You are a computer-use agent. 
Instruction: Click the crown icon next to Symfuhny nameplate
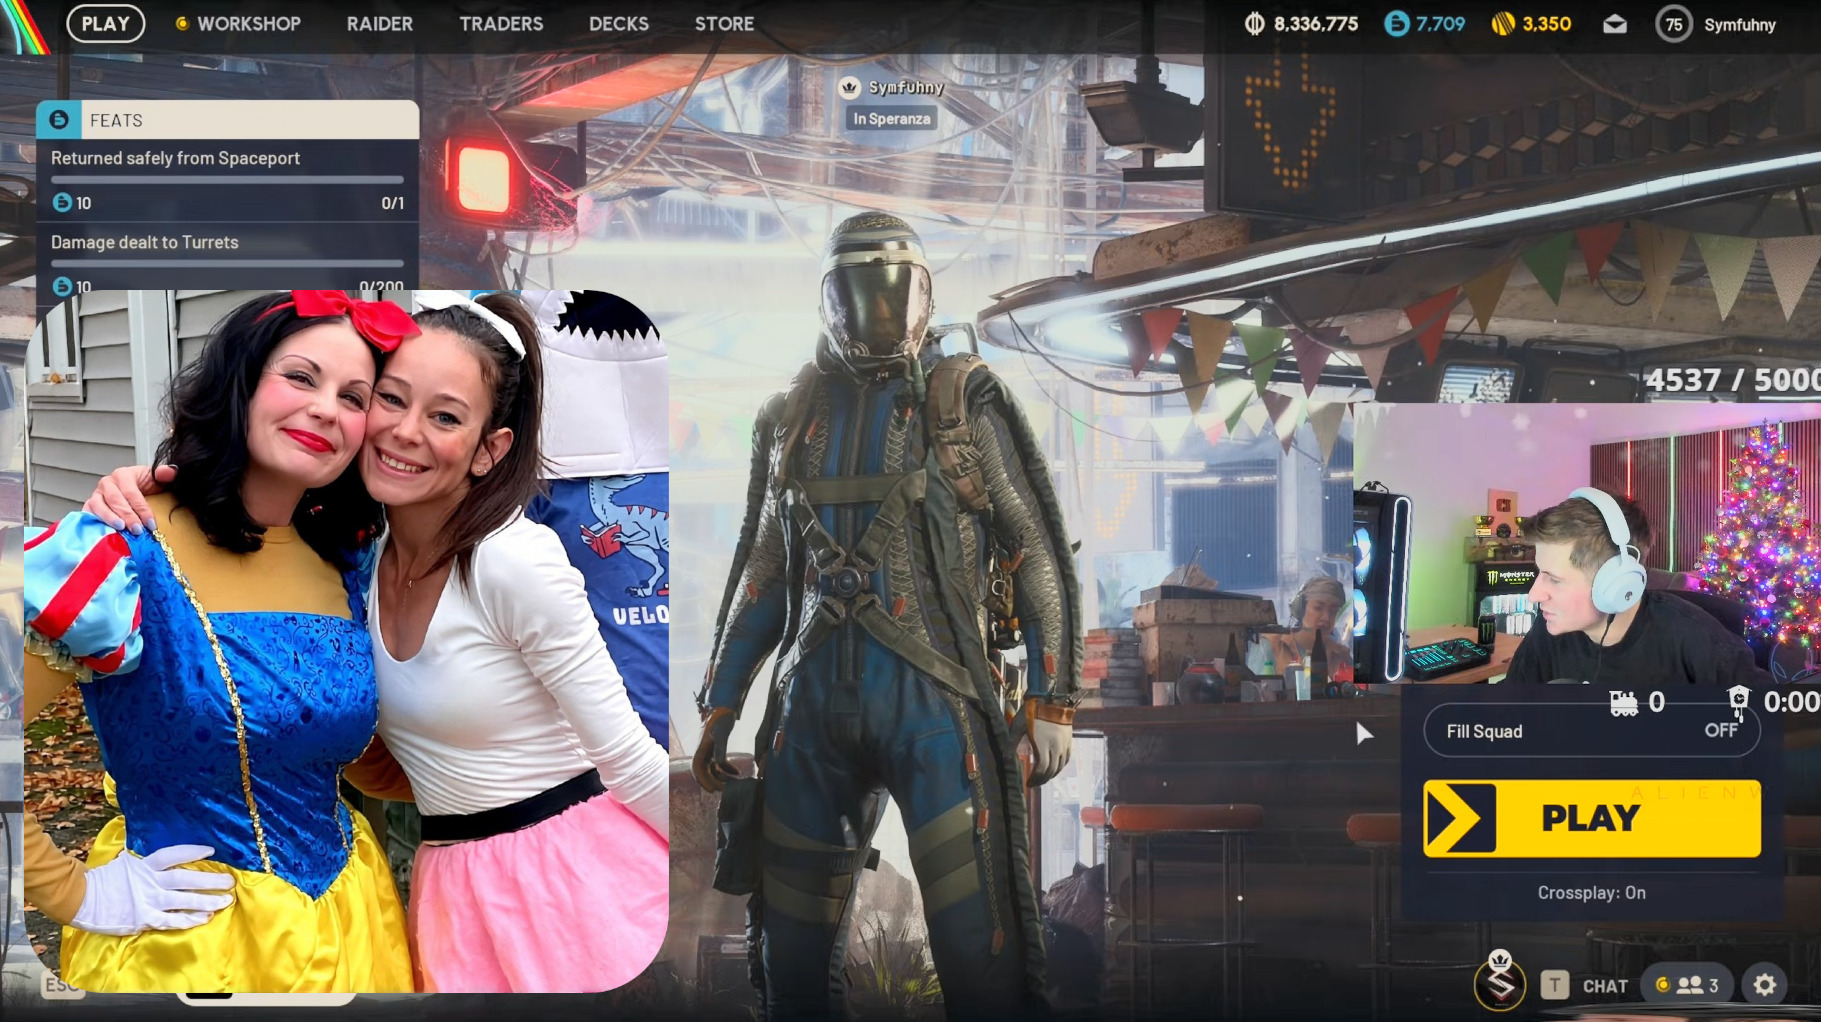coord(849,87)
